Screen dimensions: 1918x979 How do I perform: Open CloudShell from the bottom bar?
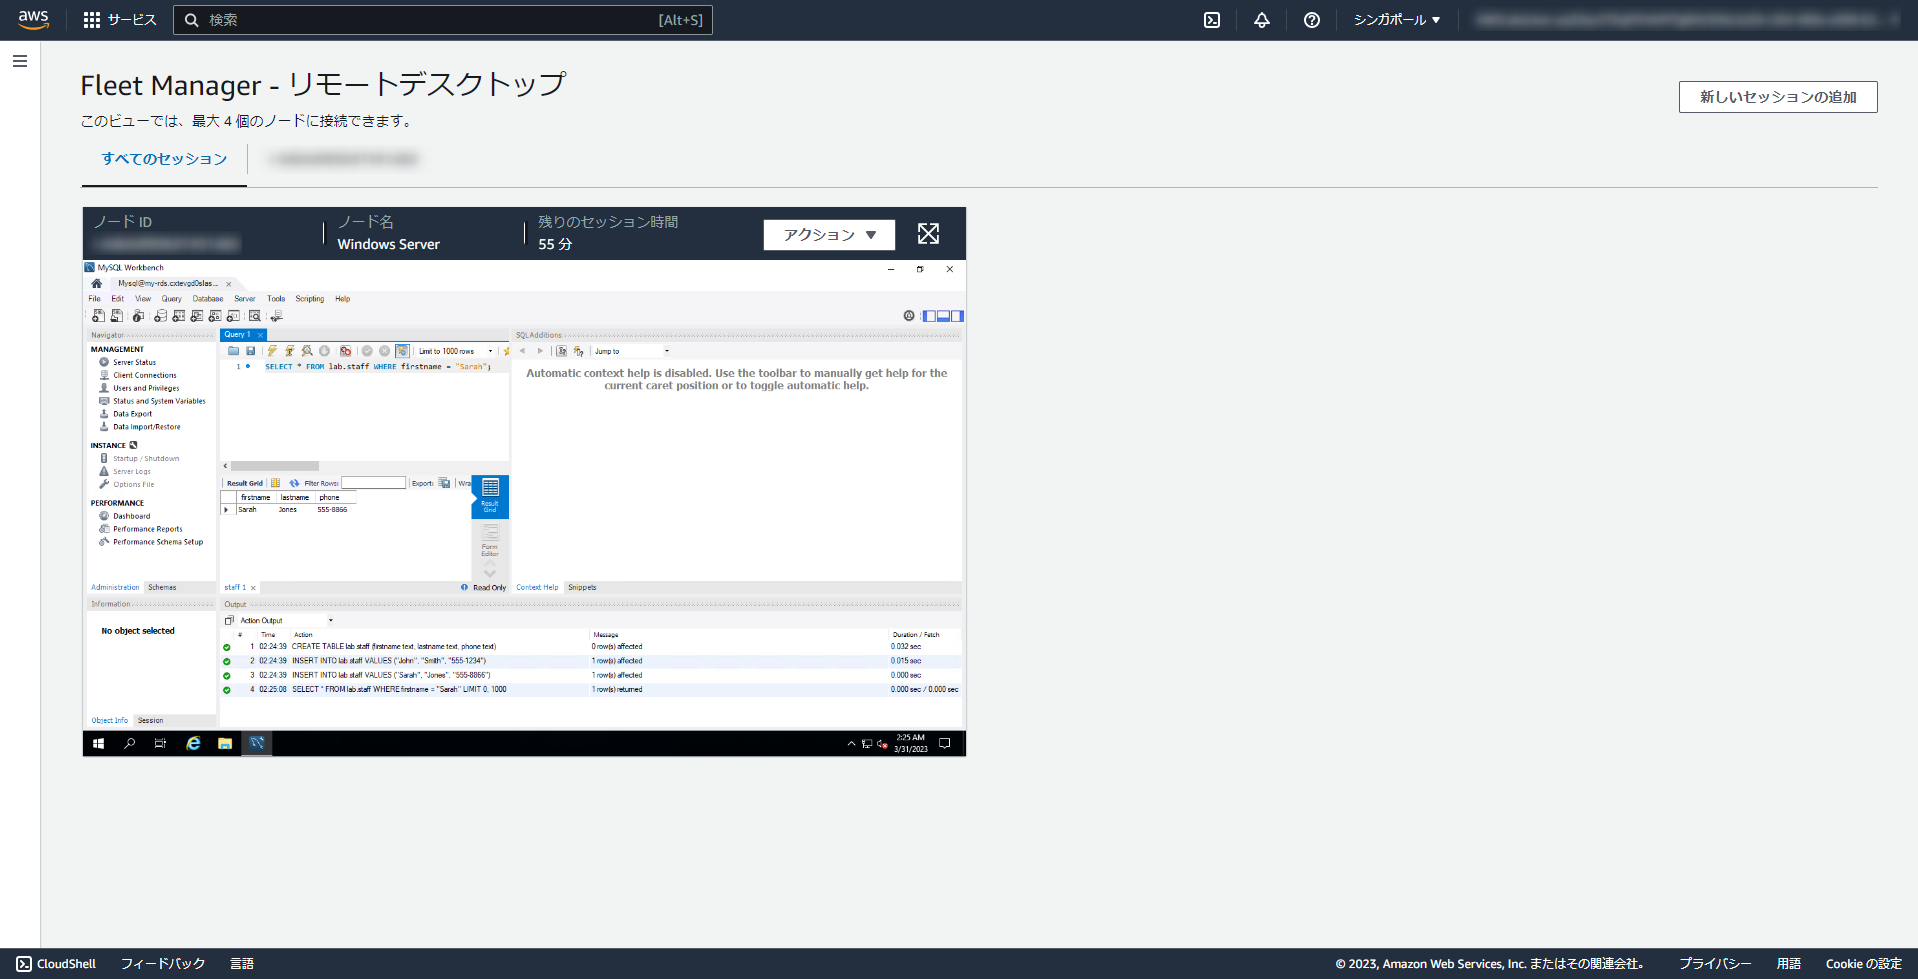56,963
